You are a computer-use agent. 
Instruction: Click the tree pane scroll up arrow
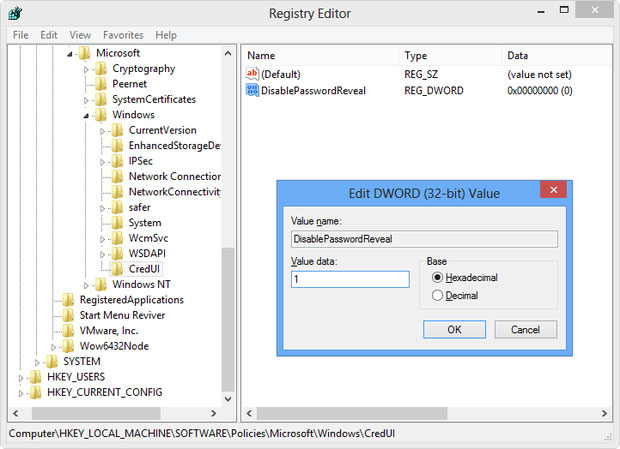(228, 53)
